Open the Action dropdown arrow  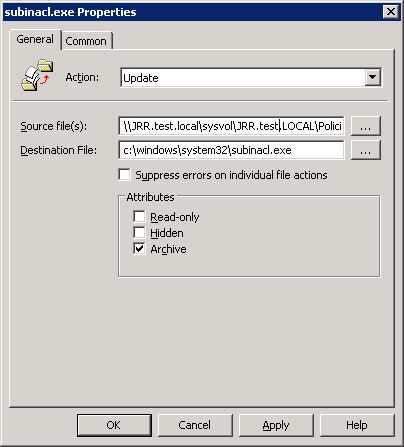(x=373, y=77)
